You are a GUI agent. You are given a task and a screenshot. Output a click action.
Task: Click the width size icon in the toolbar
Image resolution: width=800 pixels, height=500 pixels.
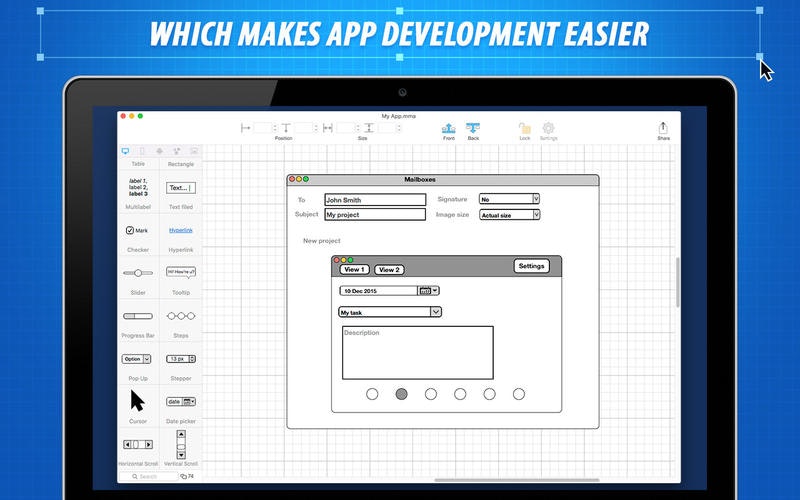pyautogui.click(x=328, y=128)
